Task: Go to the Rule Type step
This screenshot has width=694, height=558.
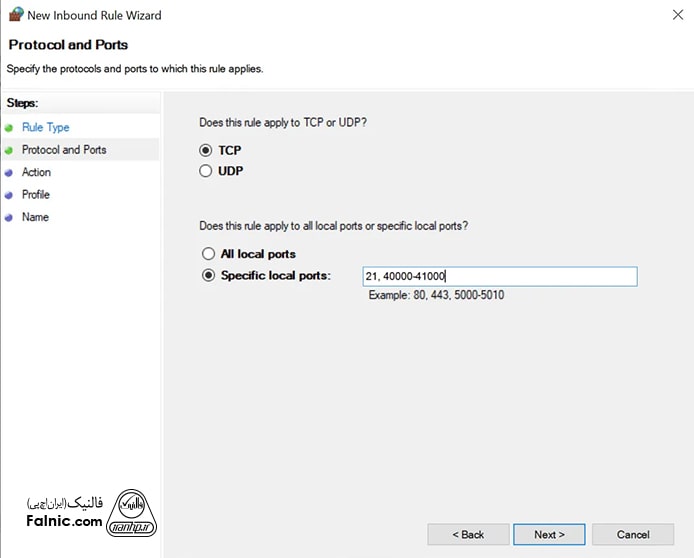Action: 45,128
